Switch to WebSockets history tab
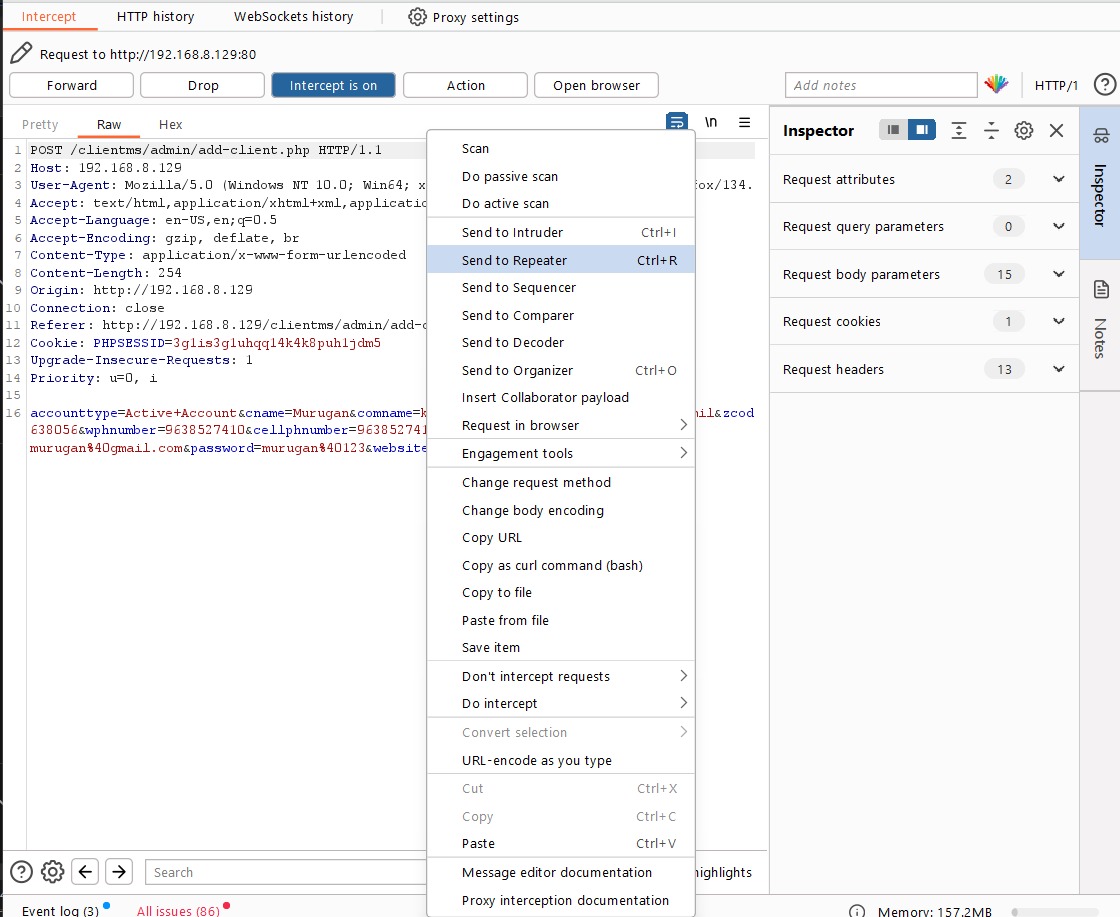1120x917 pixels. pyautogui.click(x=294, y=16)
